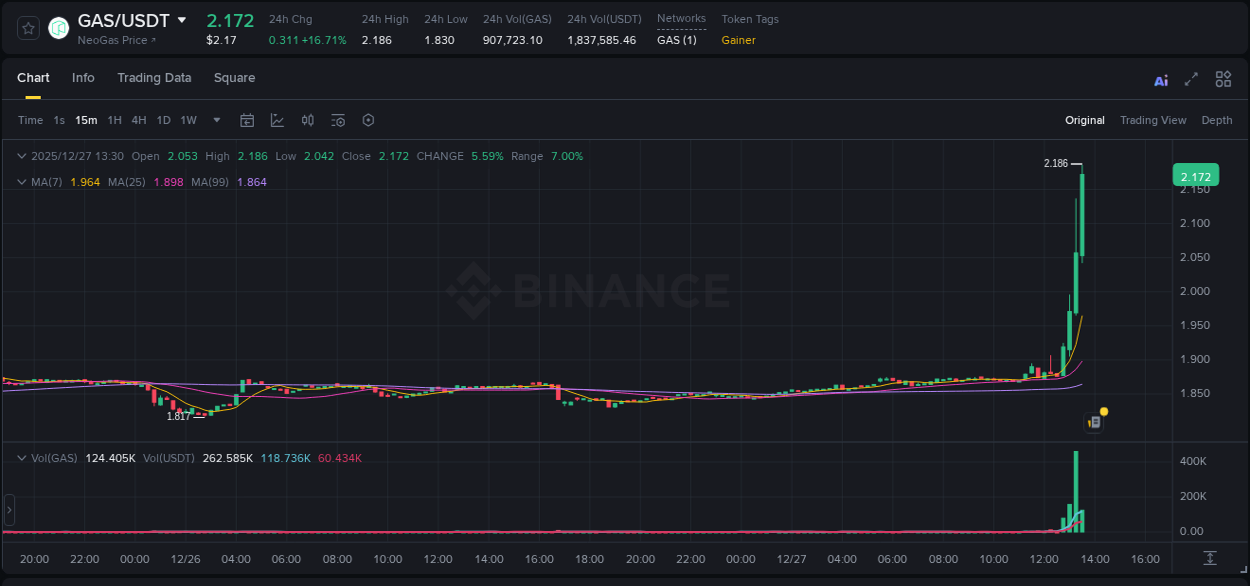Open the GAS/USDT pair selector dropdown
Screen dimensions: 1250x586
point(181,19)
